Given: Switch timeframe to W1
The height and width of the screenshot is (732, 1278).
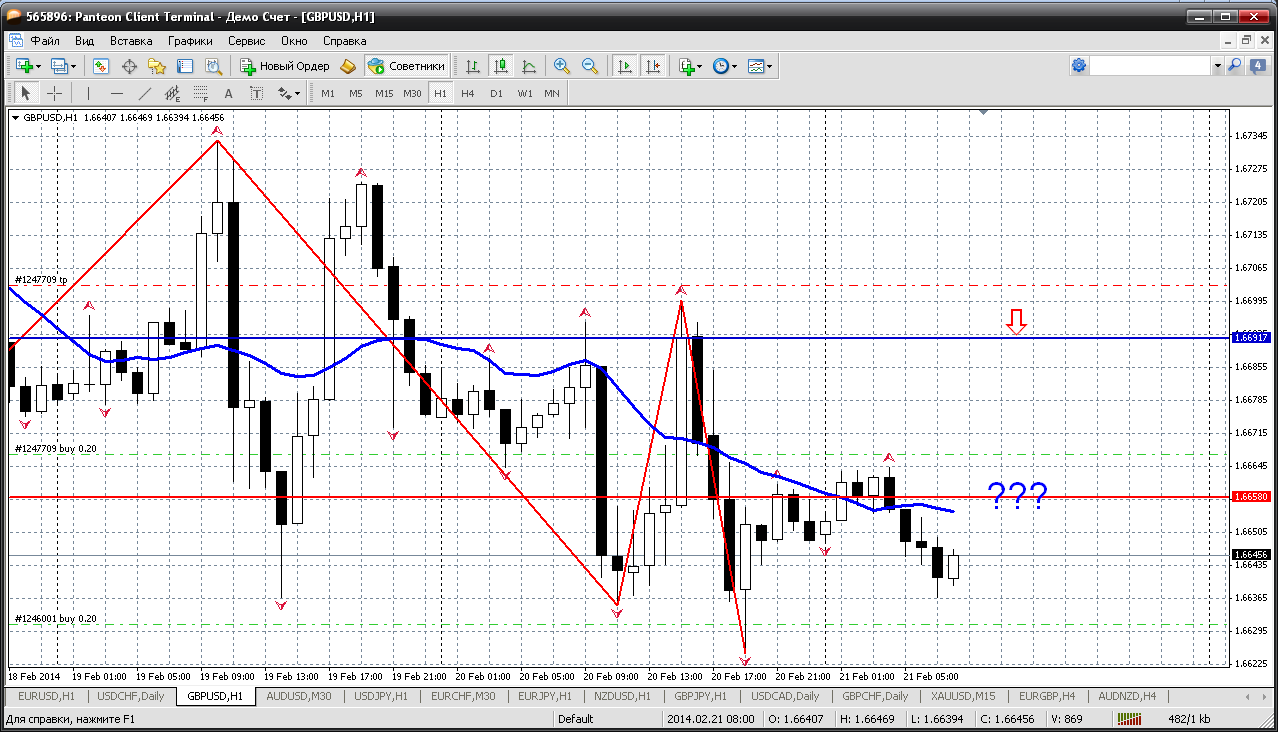Looking at the screenshot, I should pos(525,93).
